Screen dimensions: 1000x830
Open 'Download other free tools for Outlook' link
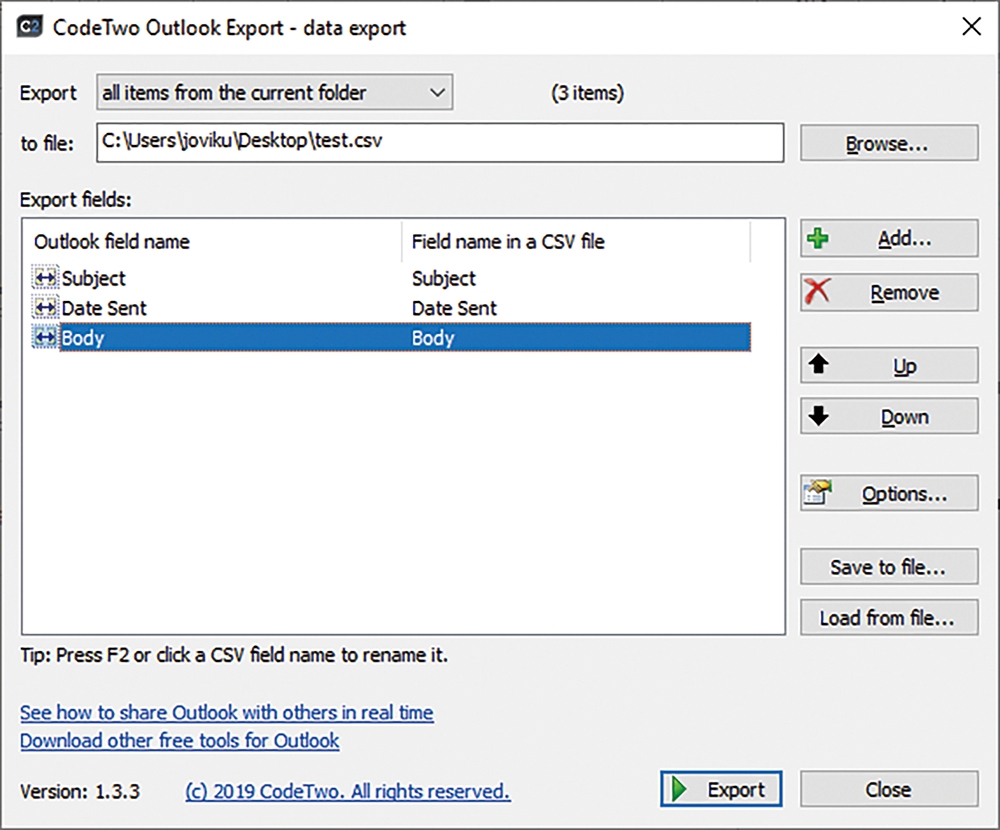pos(179,740)
